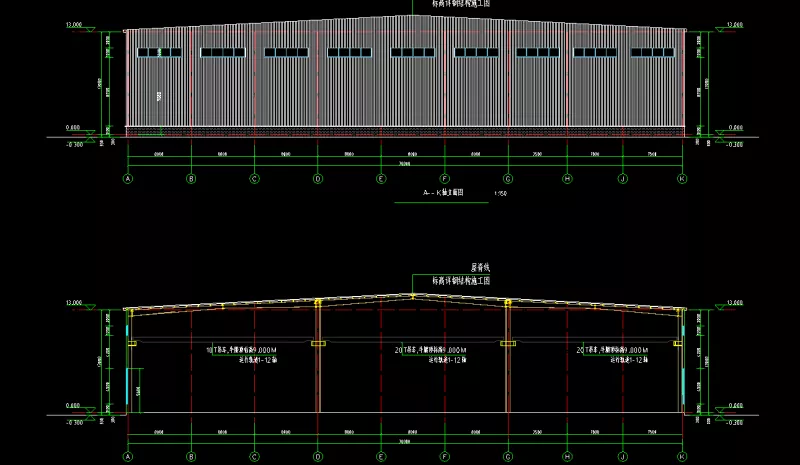The image size is (800, 465).
Task: Click axis bubble K under the facade elevation
Action: pos(682,179)
